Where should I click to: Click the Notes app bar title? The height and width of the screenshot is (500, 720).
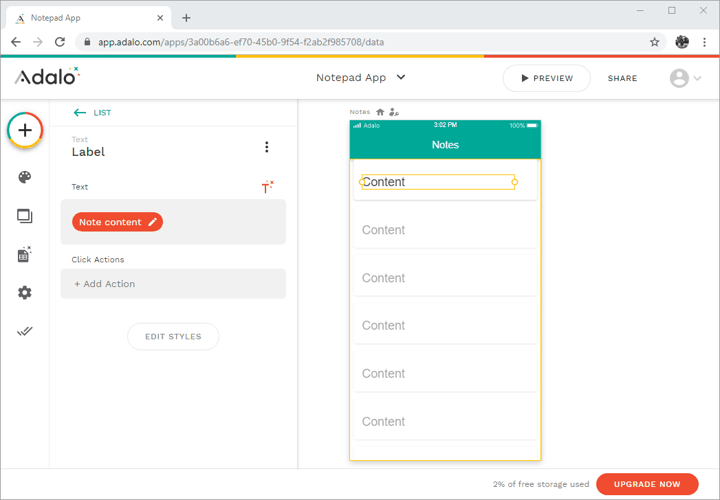click(x=445, y=145)
